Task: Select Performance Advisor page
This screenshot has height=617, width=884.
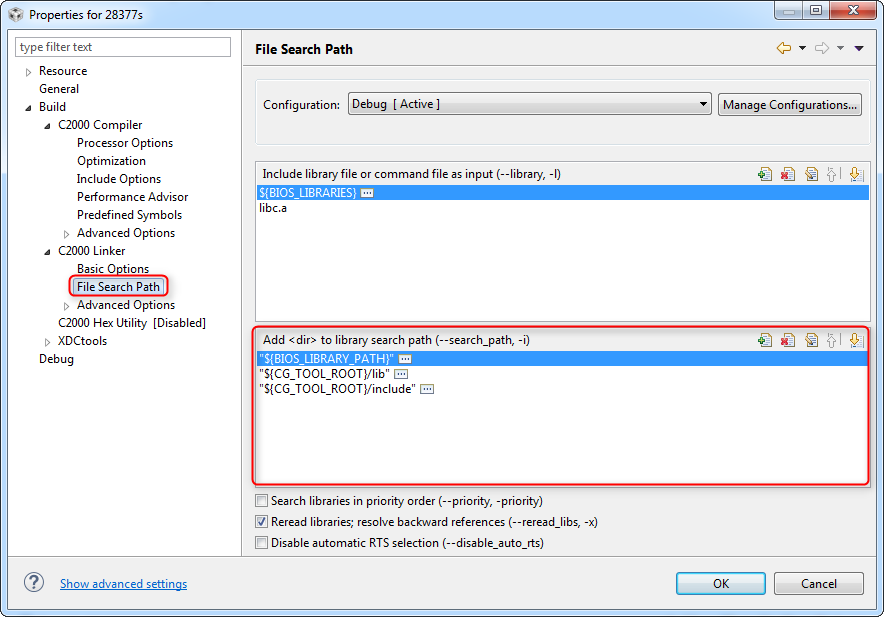Action: tap(132, 197)
